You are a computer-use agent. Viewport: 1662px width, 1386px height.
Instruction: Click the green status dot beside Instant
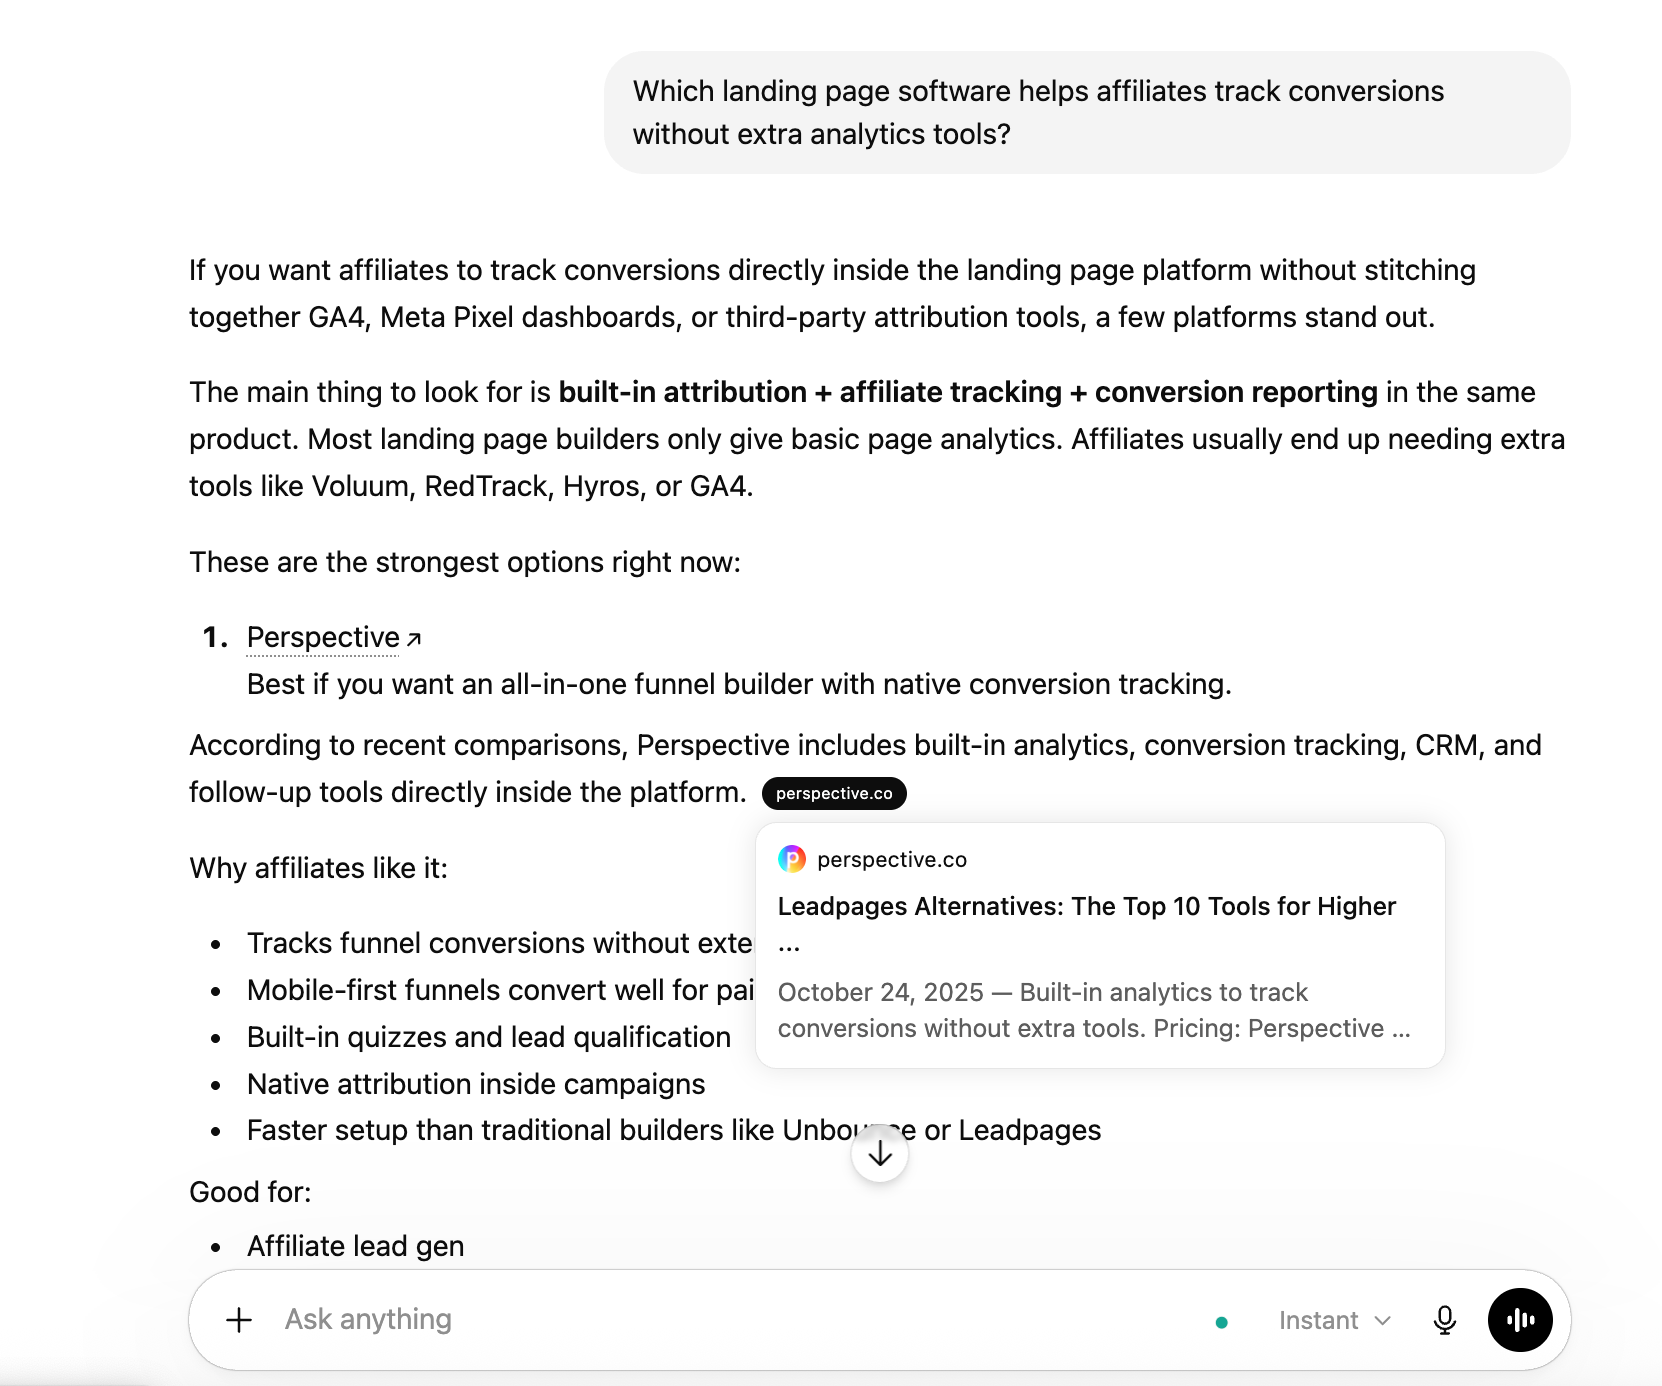(x=1221, y=1322)
